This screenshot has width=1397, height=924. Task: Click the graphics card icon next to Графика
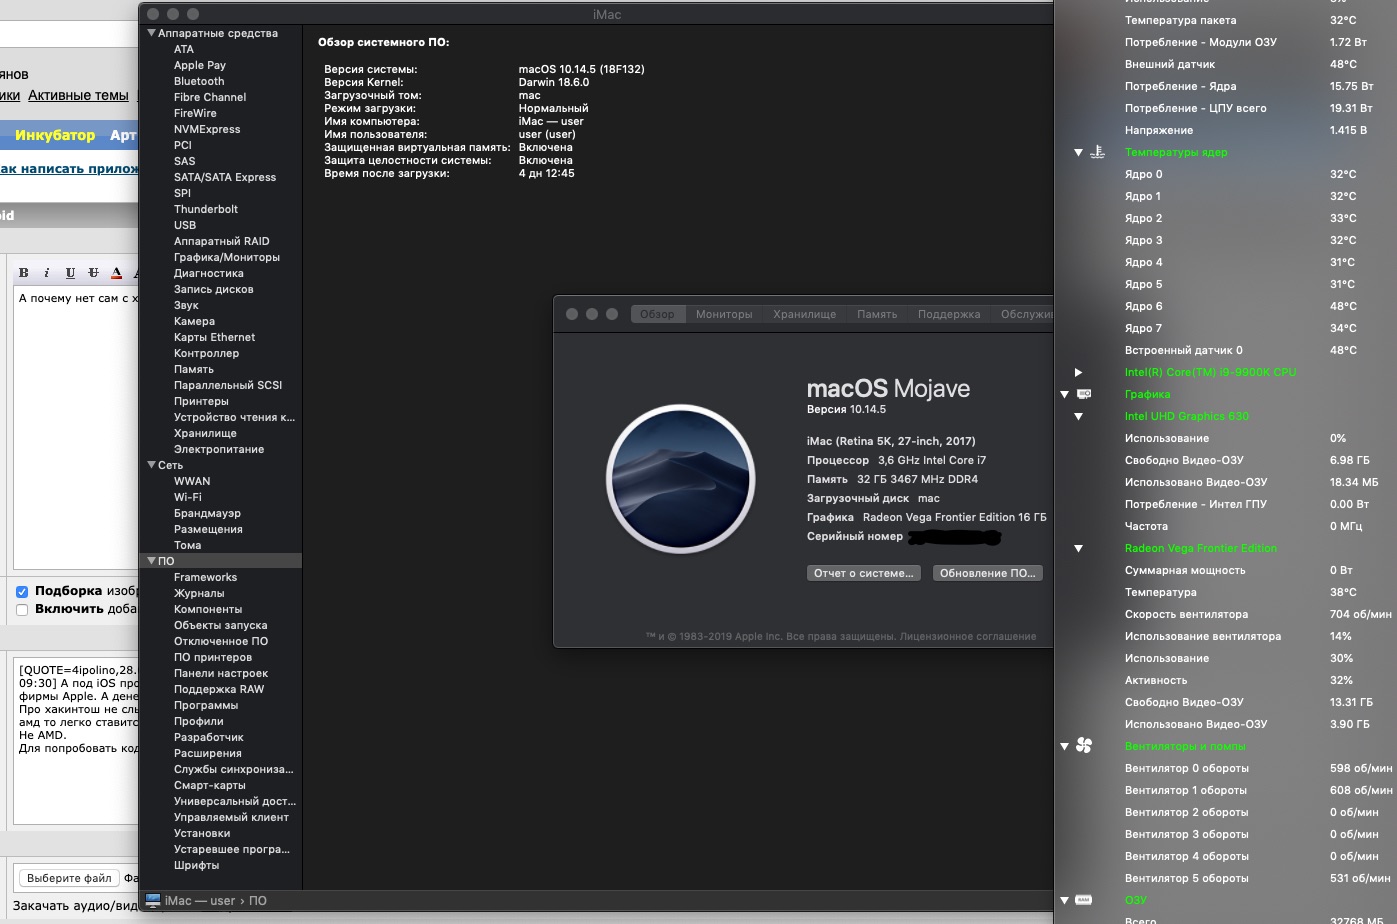pyautogui.click(x=1084, y=394)
